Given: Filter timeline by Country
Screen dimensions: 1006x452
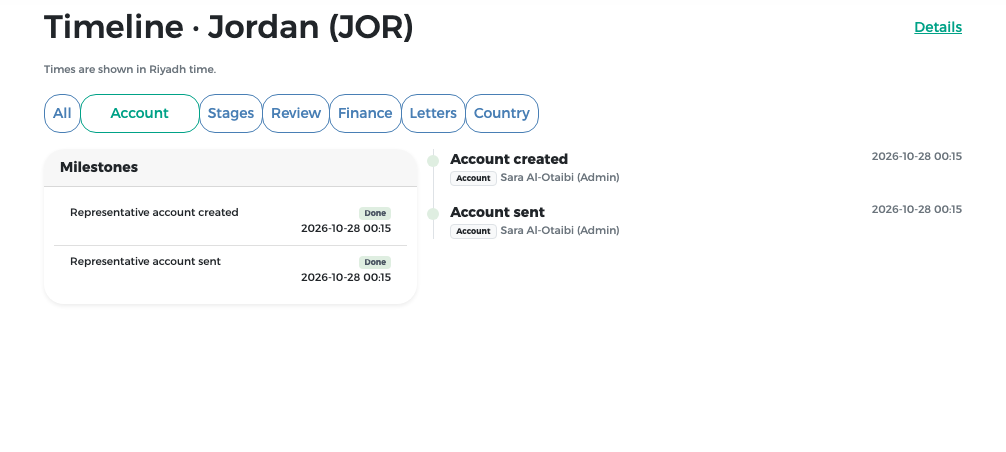Looking at the screenshot, I should click(502, 113).
